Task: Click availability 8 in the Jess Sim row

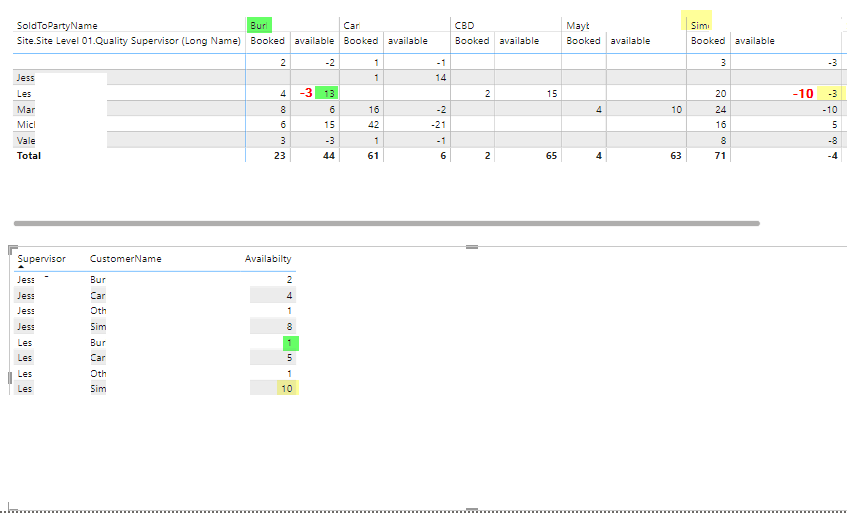Action: pos(290,326)
